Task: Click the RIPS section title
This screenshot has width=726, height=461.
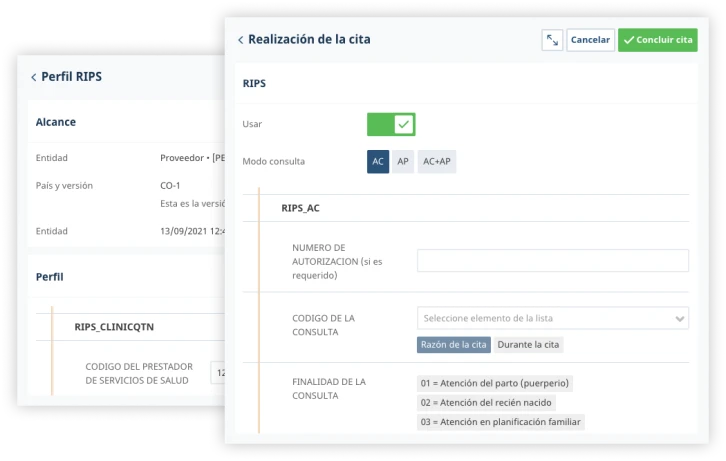Action: (254, 84)
